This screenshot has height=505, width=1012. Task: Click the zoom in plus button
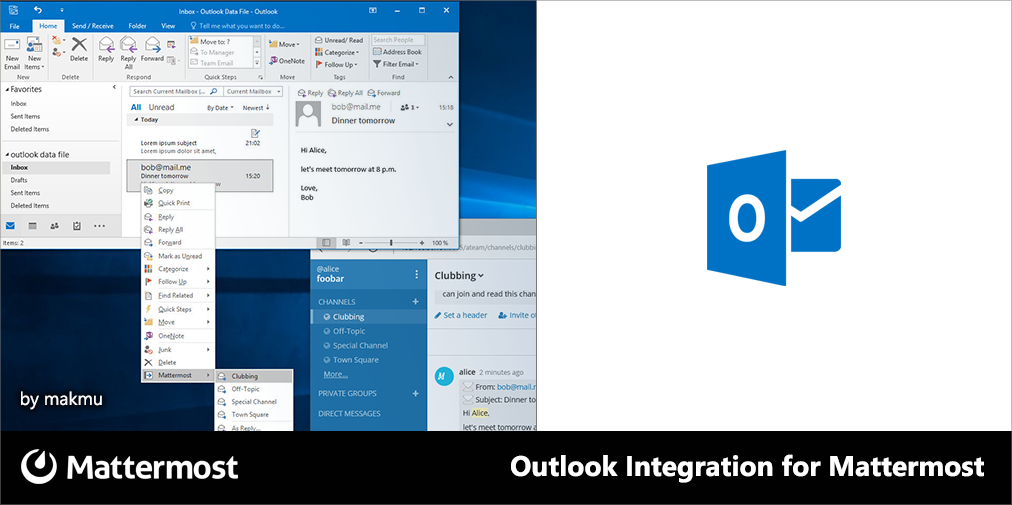tap(422, 243)
